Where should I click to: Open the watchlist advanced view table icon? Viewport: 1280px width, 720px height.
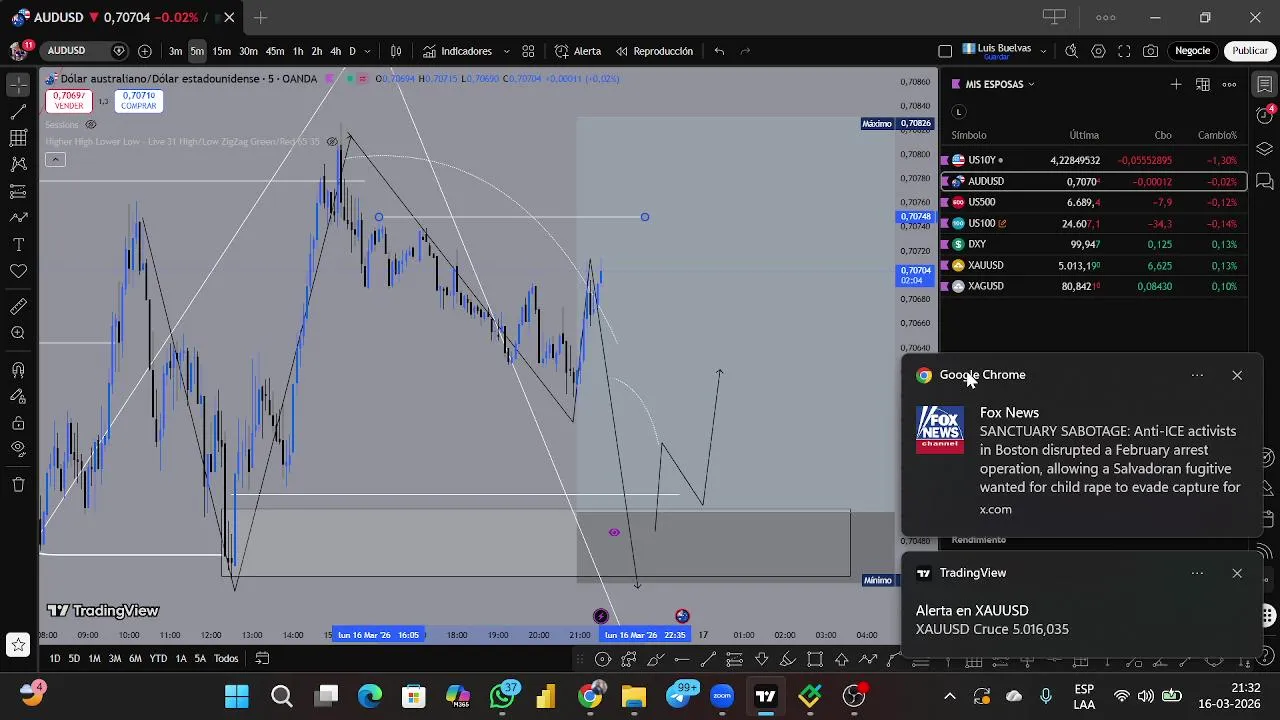(x=1203, y=84)
